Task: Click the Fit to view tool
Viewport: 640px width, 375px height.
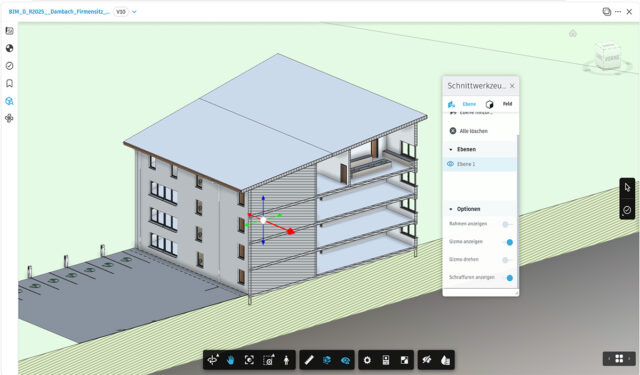Action: tap(249, 359)
